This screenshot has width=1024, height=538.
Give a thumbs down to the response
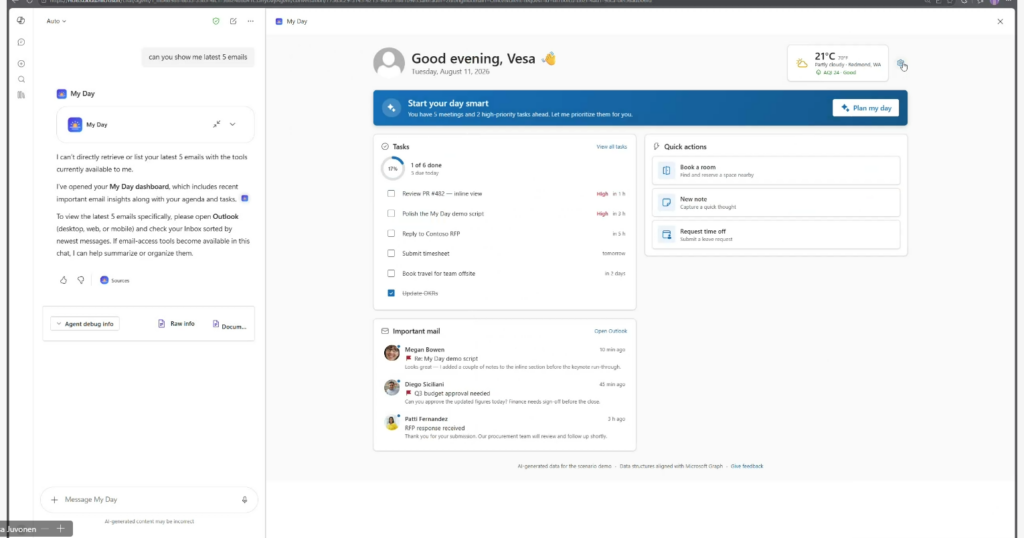click(x=81, y=280)
